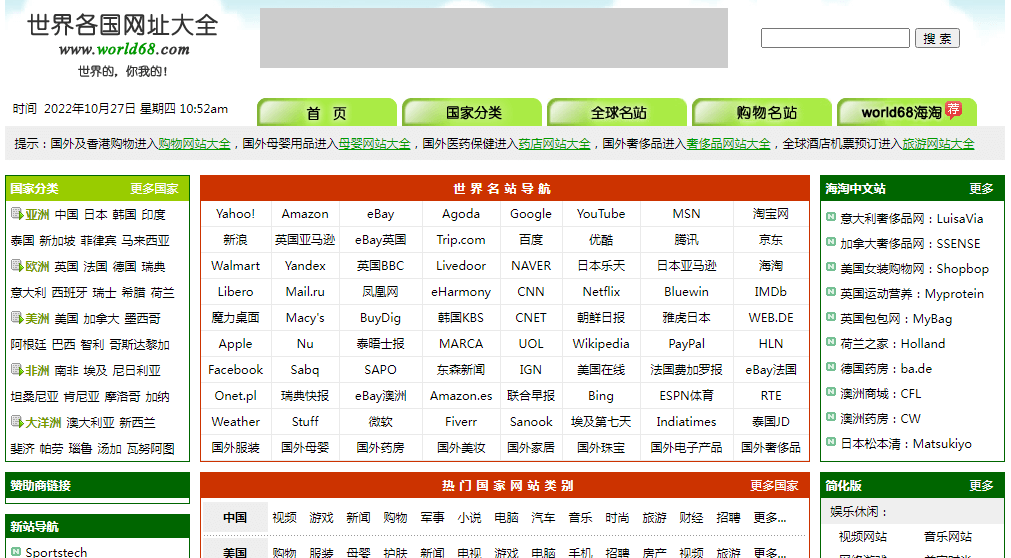1011x558 pixels.
Task: Open Facebook in the site grid
Action: pos(235,370)
